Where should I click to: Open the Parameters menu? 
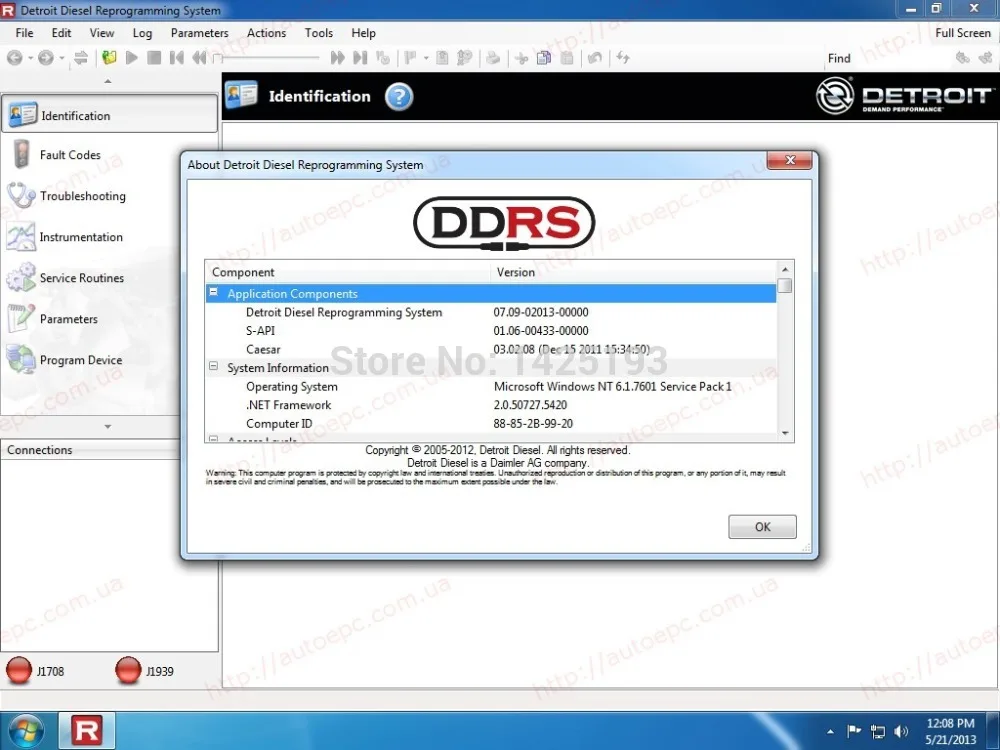coord(199,33)
